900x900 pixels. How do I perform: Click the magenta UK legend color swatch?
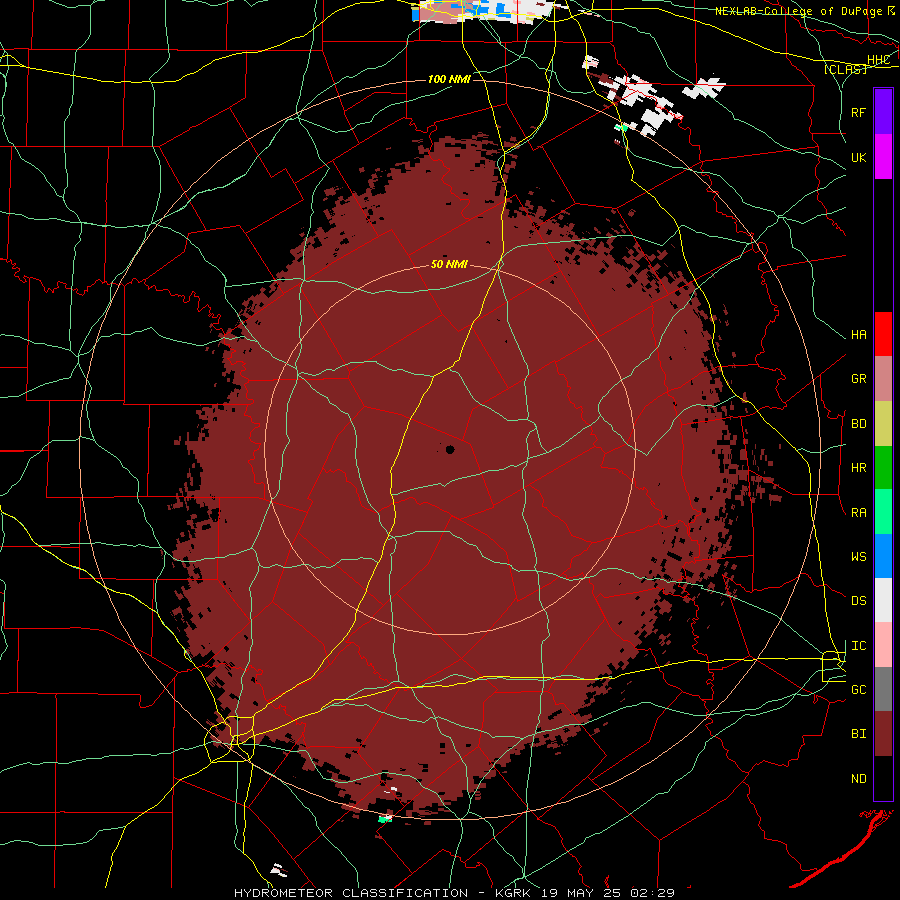883,157
